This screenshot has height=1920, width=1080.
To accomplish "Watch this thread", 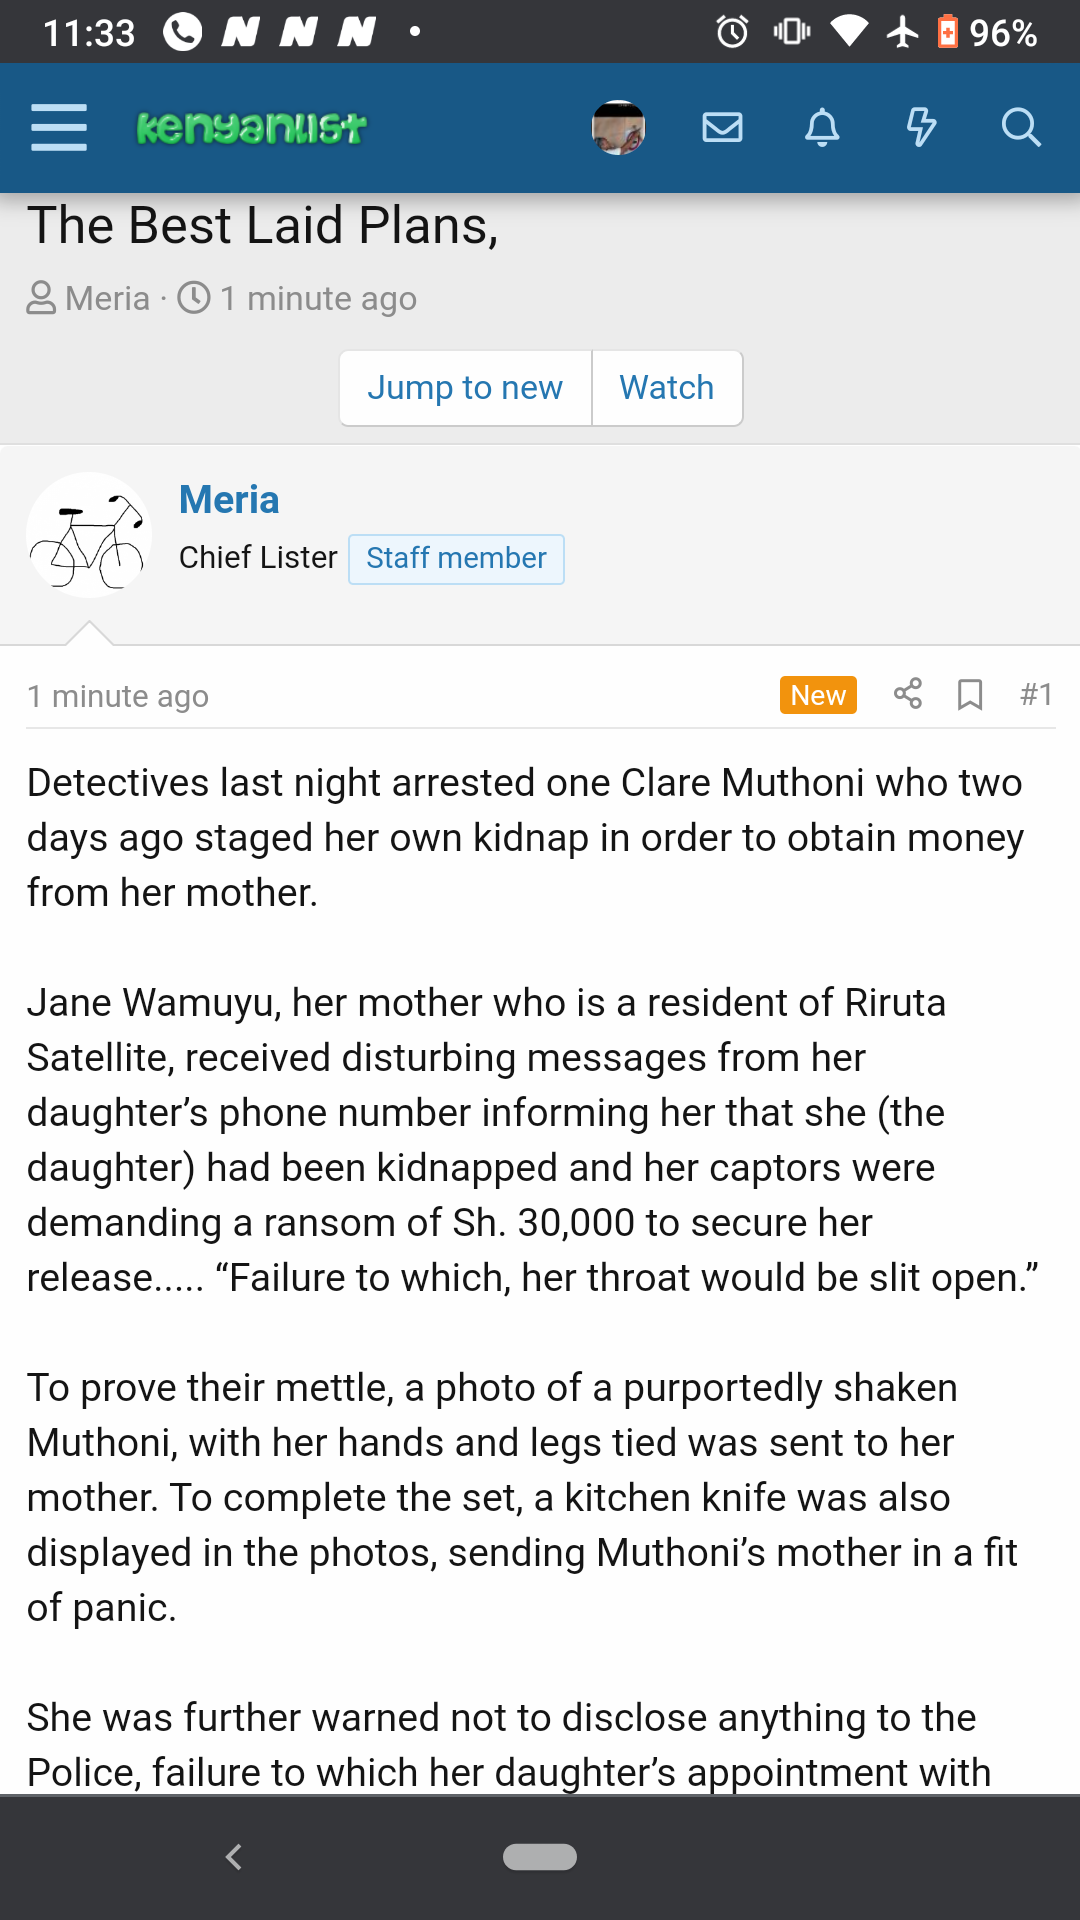I will click(667, 388).
